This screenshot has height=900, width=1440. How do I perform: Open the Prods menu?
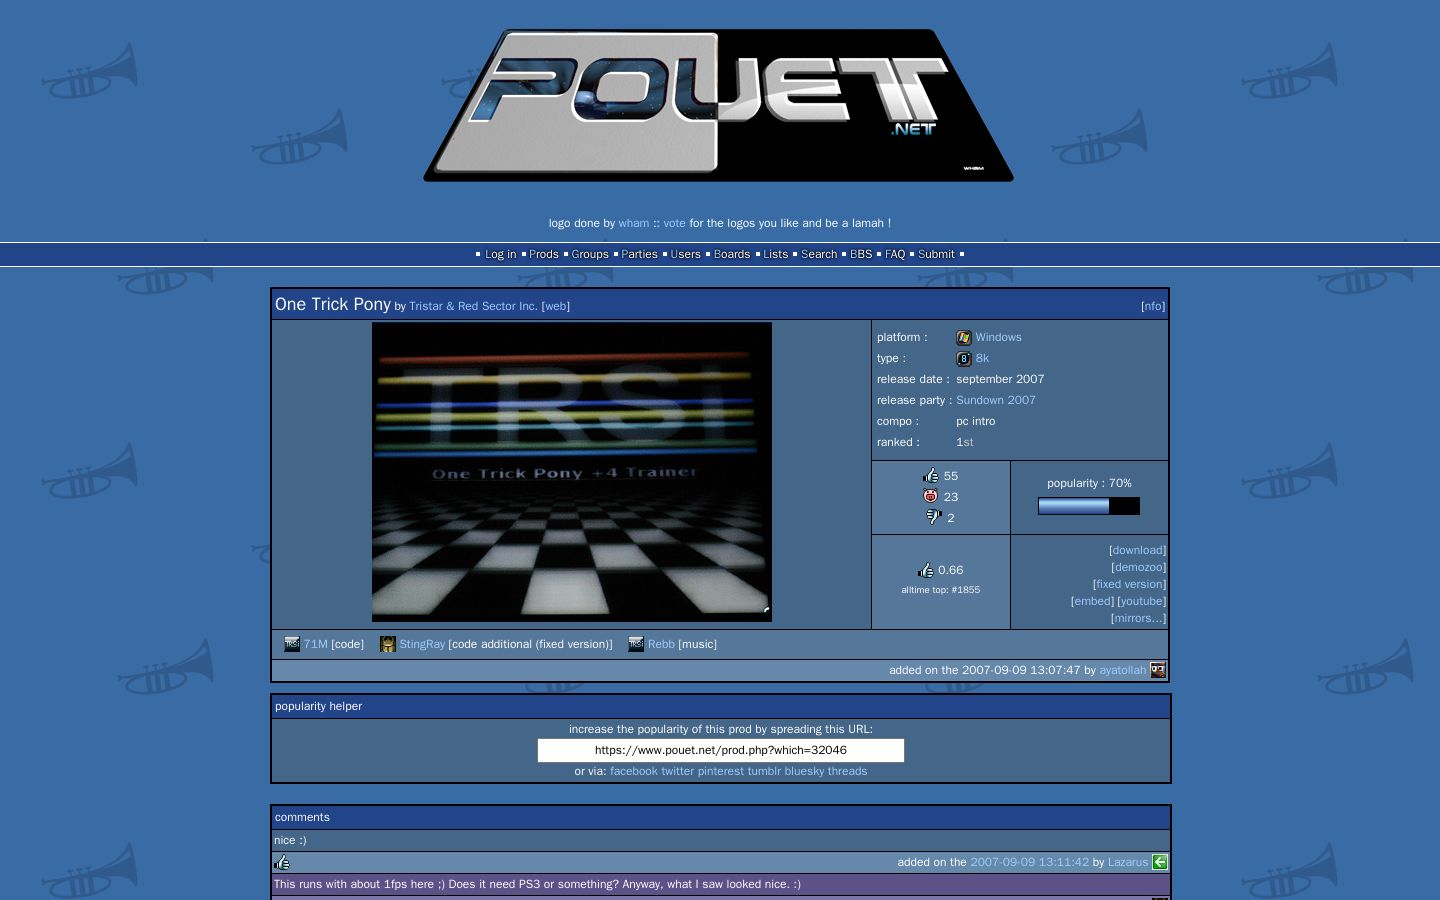[544, 254]
